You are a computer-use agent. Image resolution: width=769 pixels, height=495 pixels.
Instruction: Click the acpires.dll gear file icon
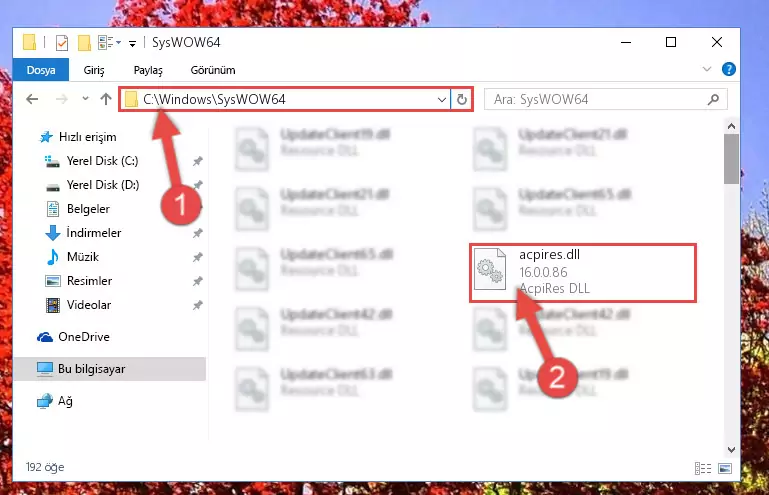pyautogui.click(x=490, y=269)
